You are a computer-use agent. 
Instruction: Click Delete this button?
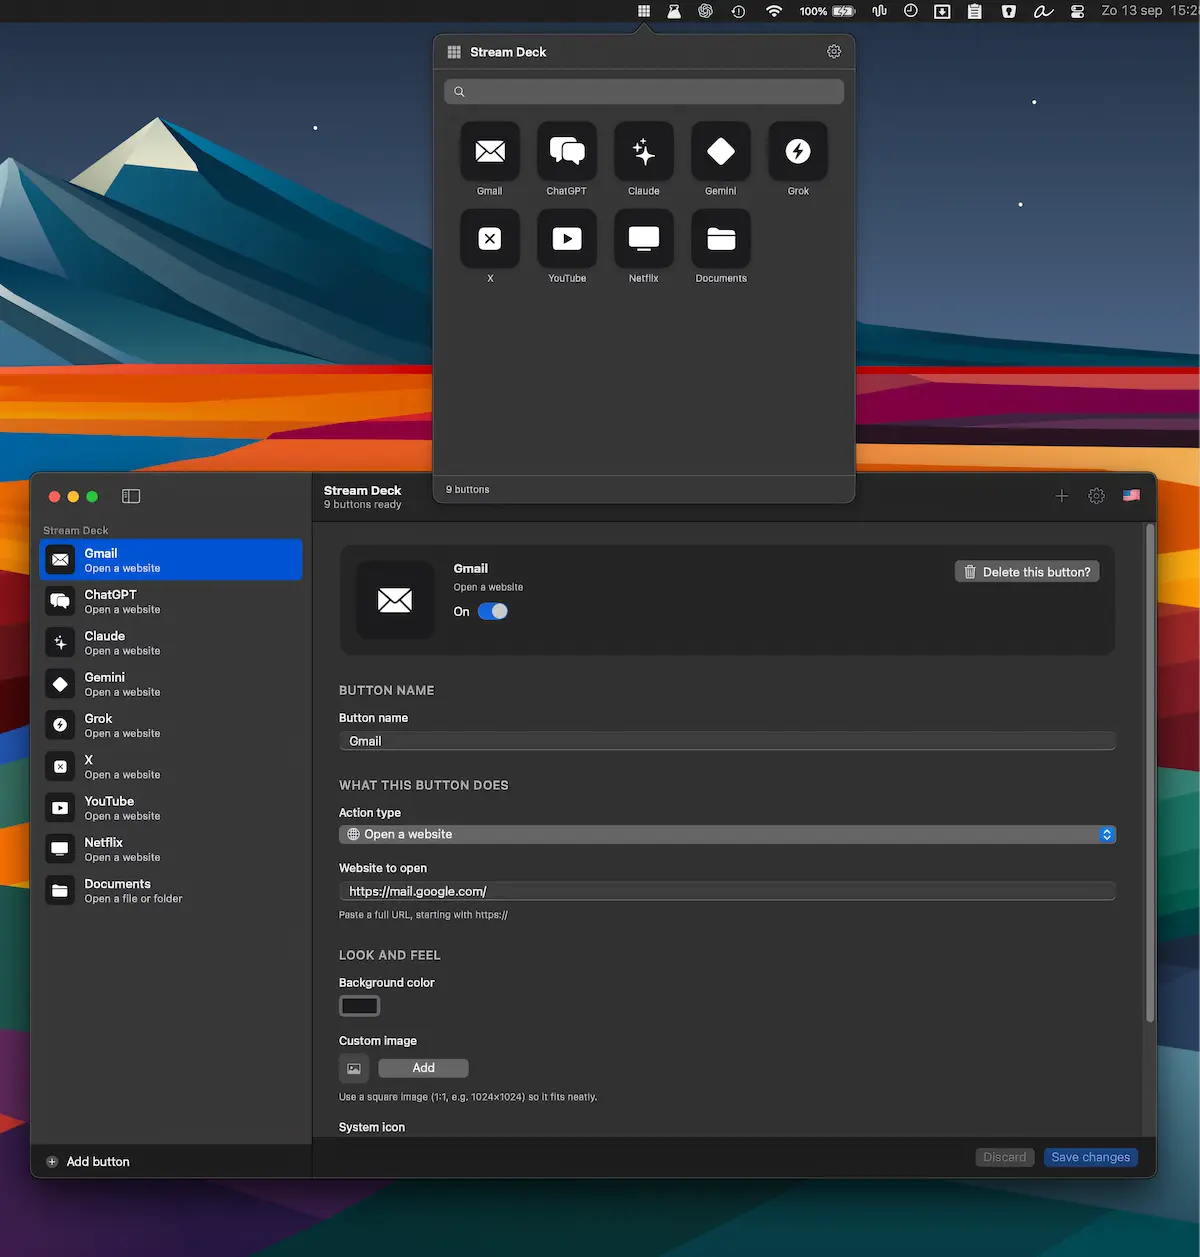pos(1027,572)
